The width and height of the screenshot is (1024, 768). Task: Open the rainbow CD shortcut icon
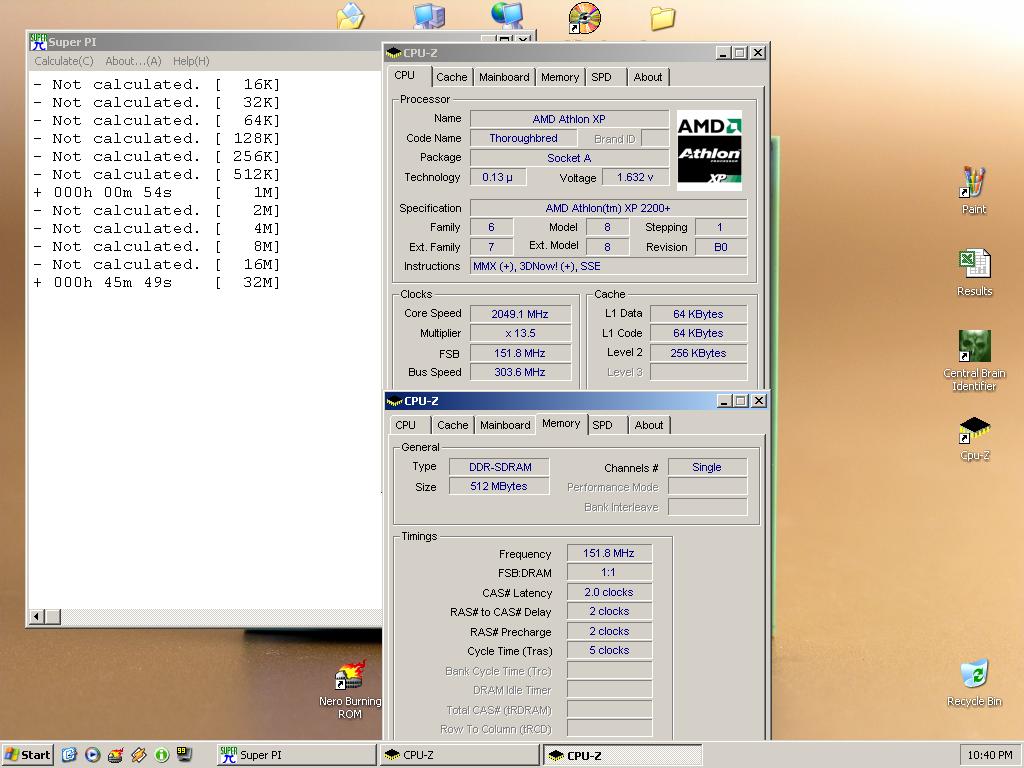click(584, 18)
